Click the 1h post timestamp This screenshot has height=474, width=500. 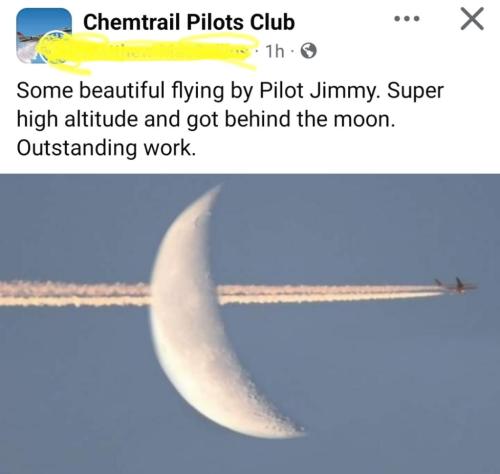[275, 51]
